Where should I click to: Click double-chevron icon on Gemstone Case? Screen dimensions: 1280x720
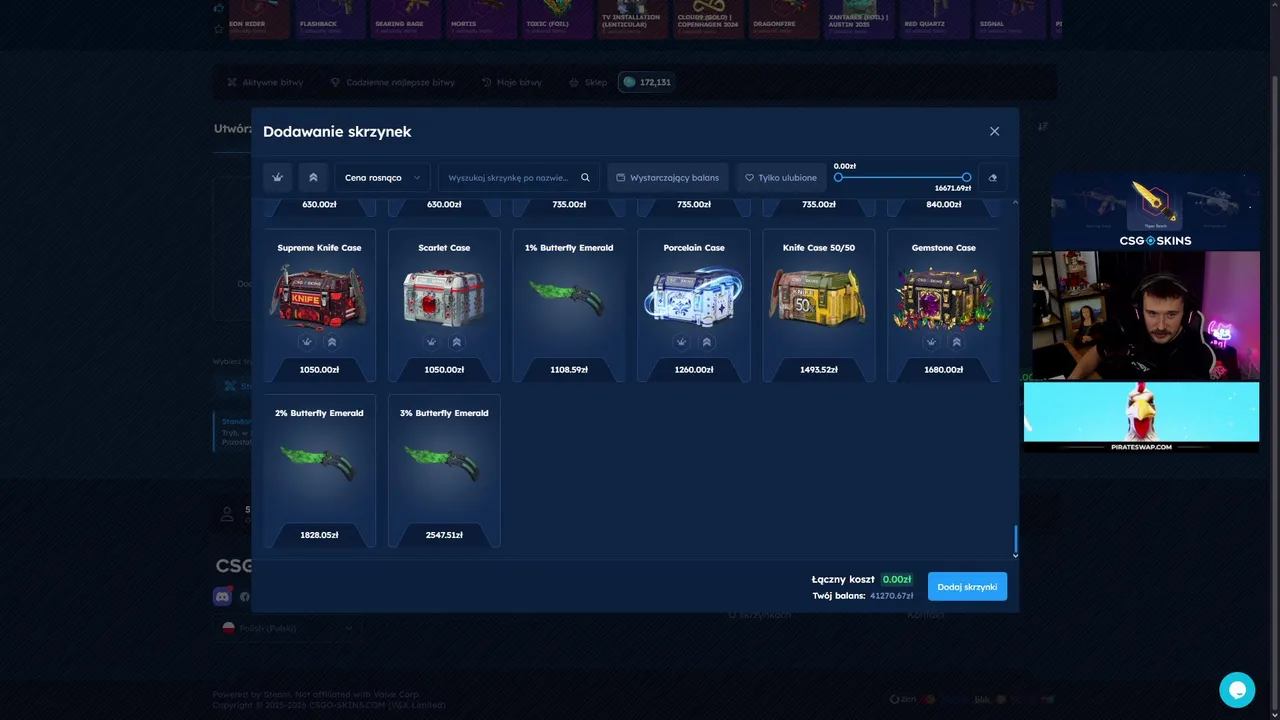pyautogui.click(x=957, y=342)
